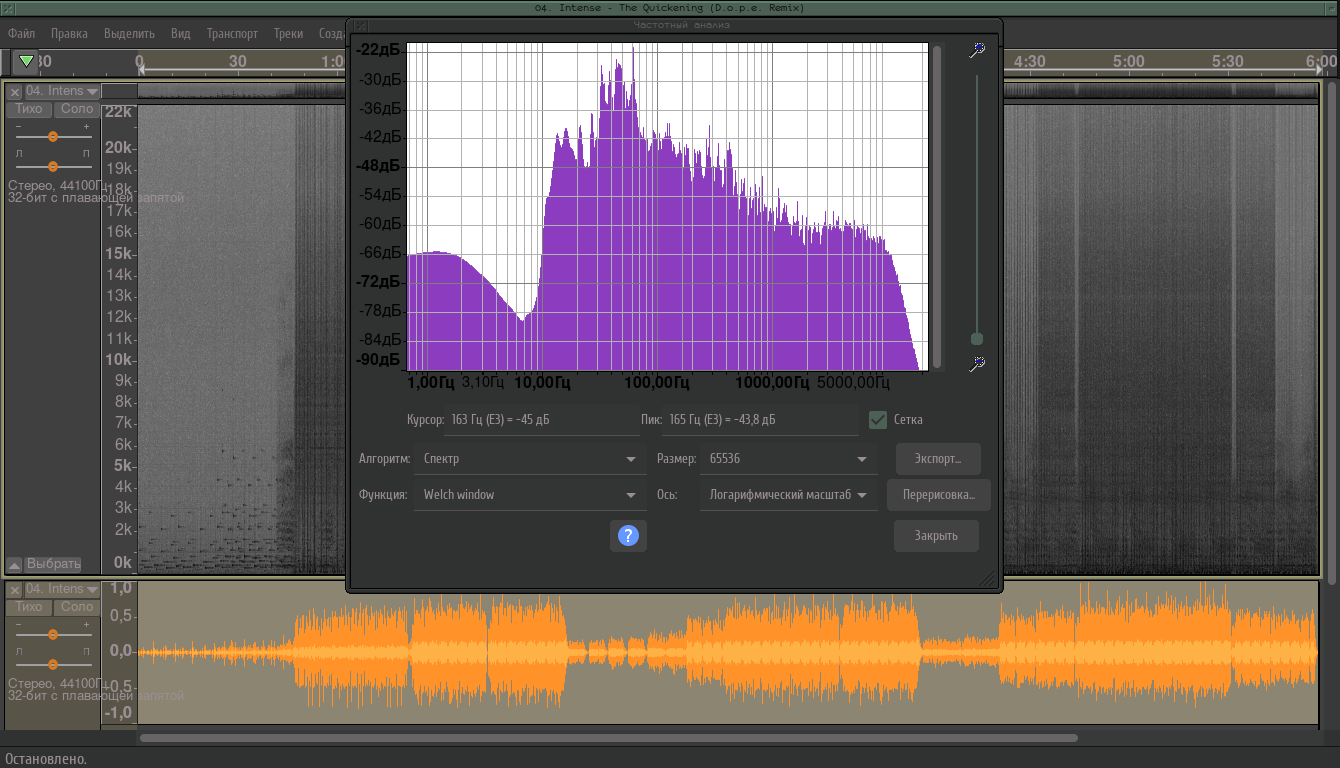Screen dimensions: 1340x768
Task: Toggle the Сетка grid checkbox
Action: [878, 420]
